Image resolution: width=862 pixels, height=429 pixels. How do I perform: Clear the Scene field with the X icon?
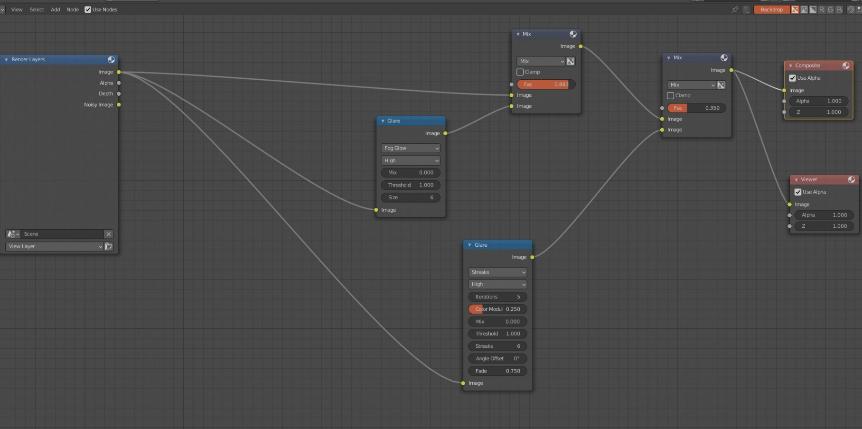pos(109,234)
